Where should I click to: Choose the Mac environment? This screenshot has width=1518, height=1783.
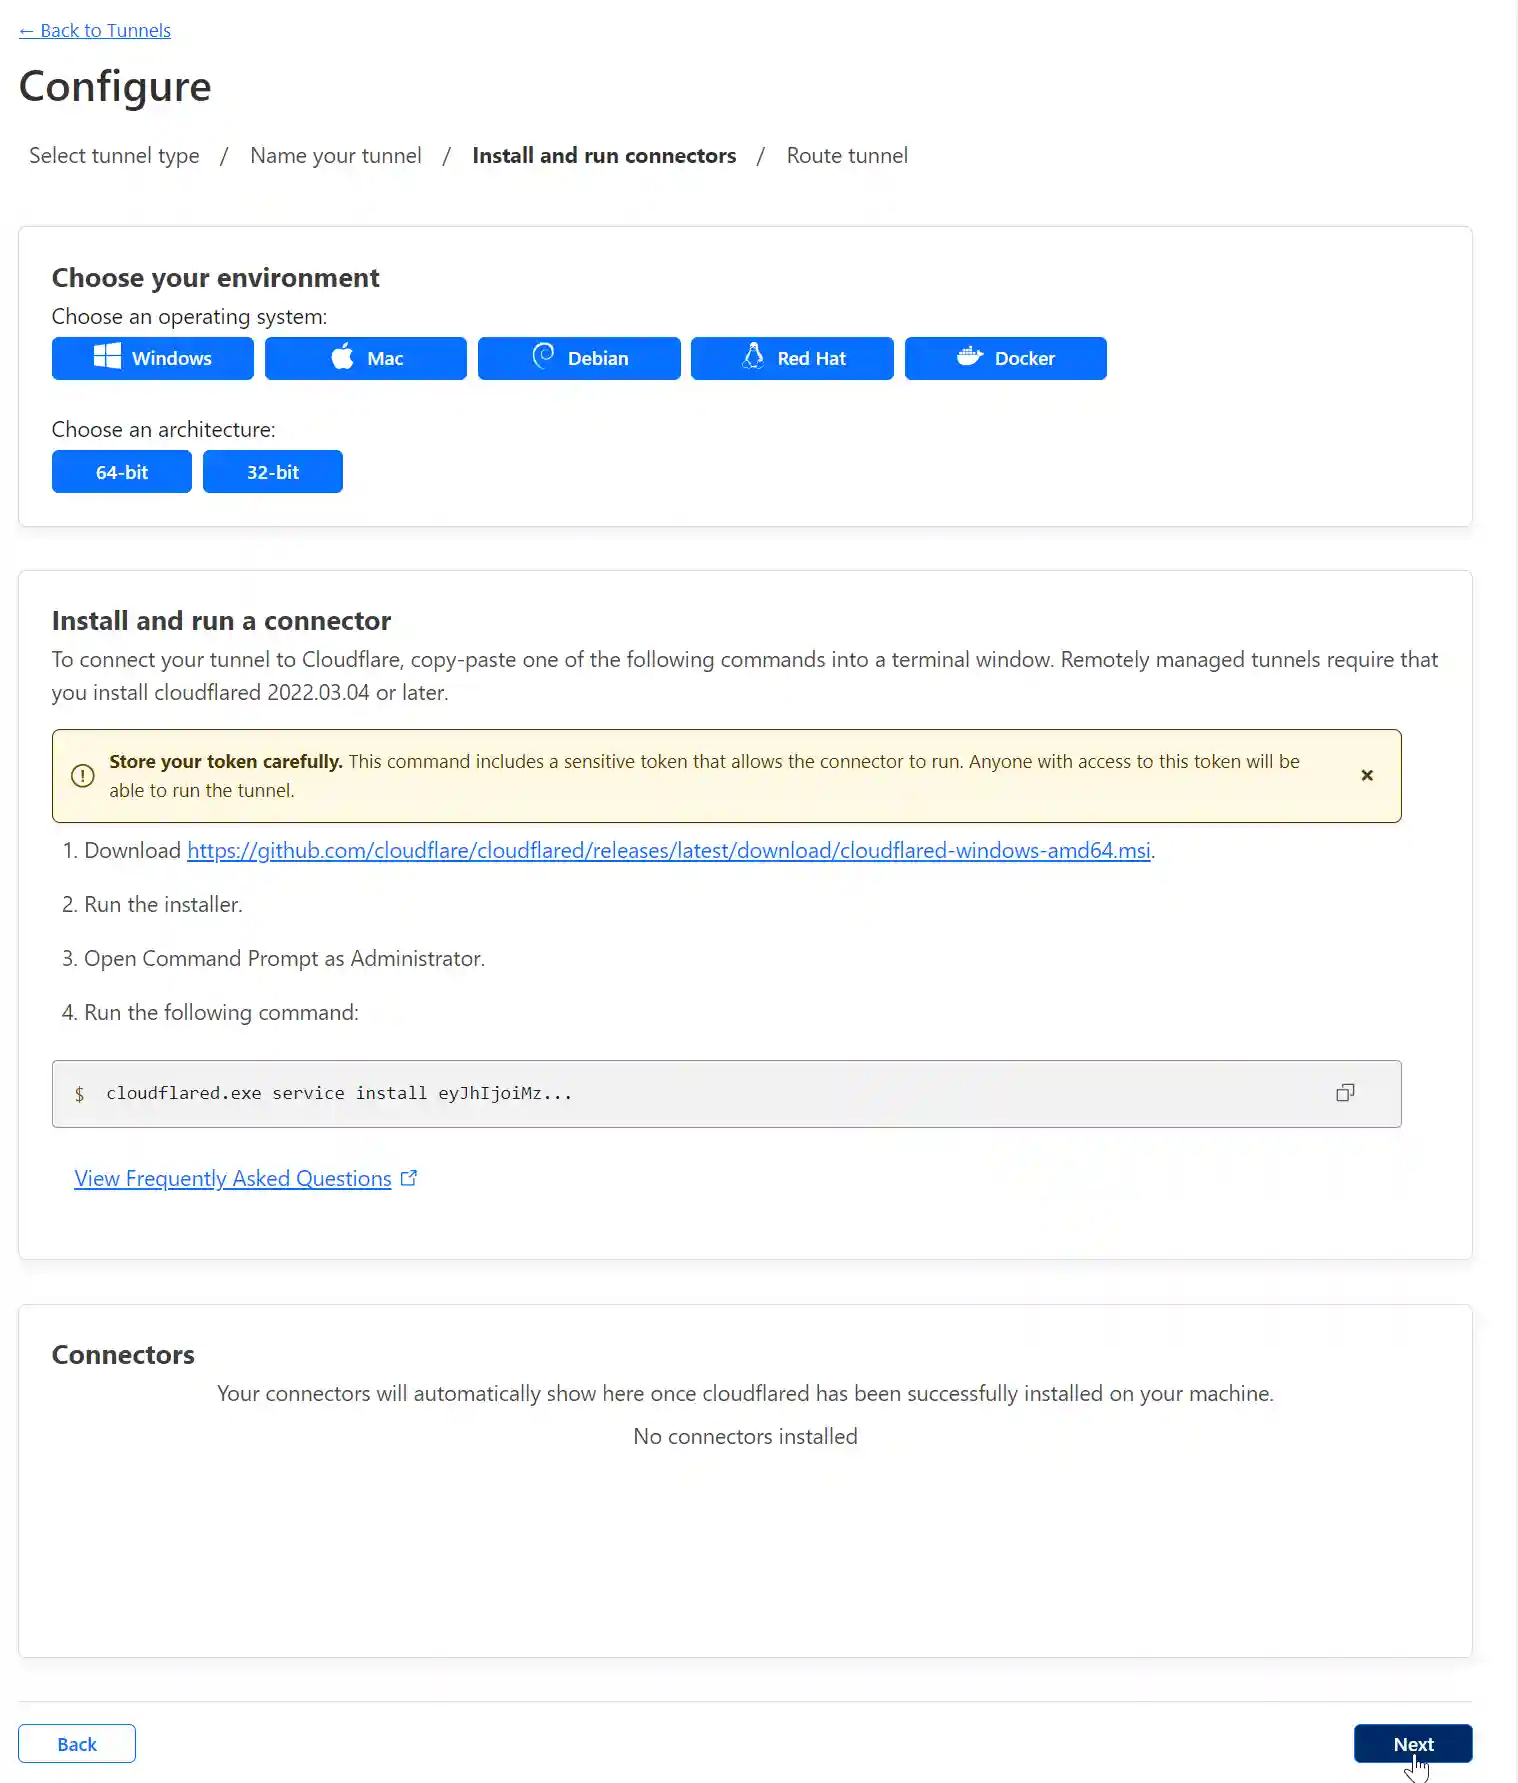point(365,358)
